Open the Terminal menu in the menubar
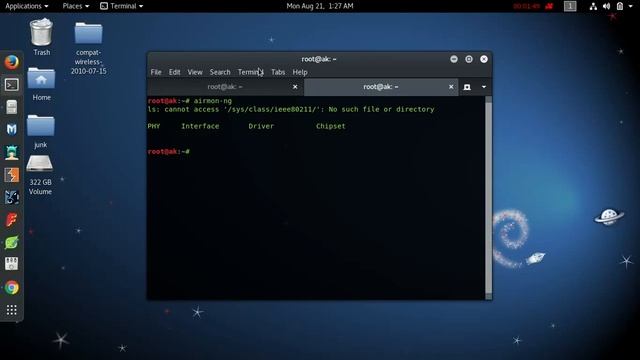The width and height of the screenshot is (640, 360). tap(251, 72)
